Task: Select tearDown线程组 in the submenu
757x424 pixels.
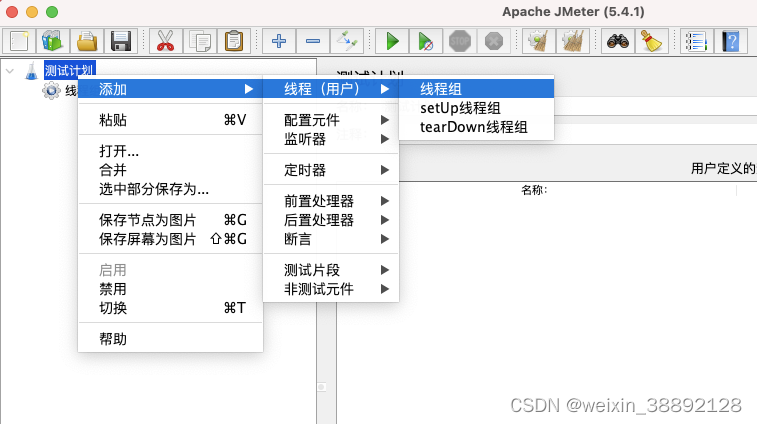Action: click(477, 127)
